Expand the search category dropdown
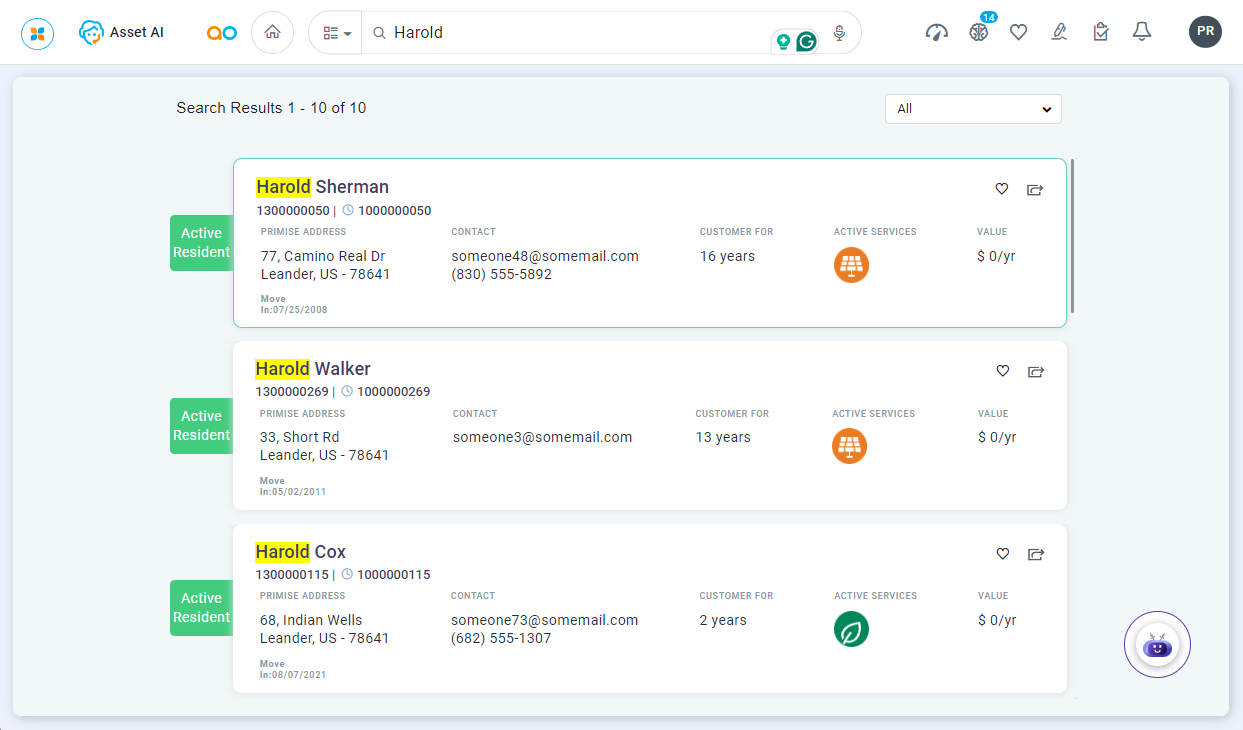Image resolution: width=1243 pixels, height=730 pixels. point(336,33)
